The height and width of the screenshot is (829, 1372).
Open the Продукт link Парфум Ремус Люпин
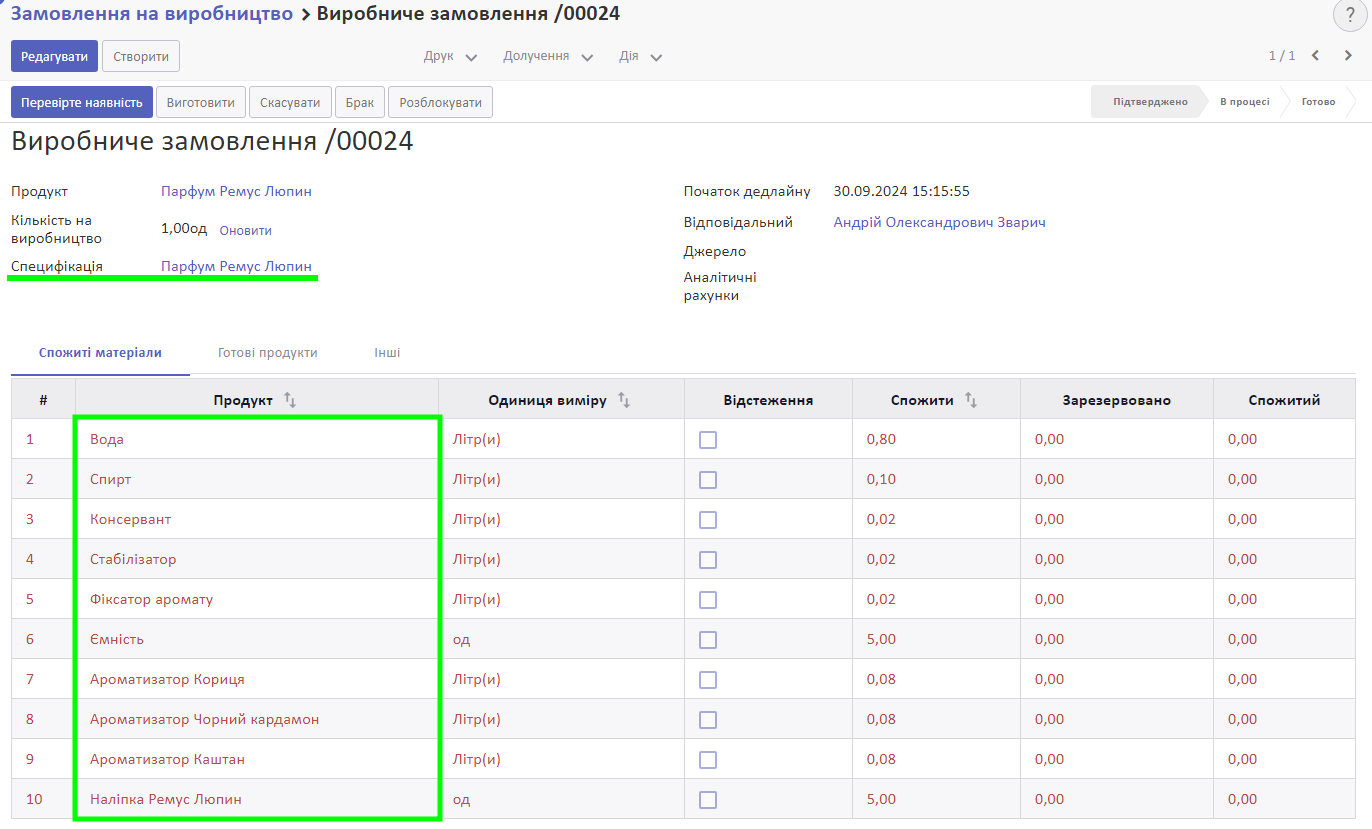[x=236, y=191]
